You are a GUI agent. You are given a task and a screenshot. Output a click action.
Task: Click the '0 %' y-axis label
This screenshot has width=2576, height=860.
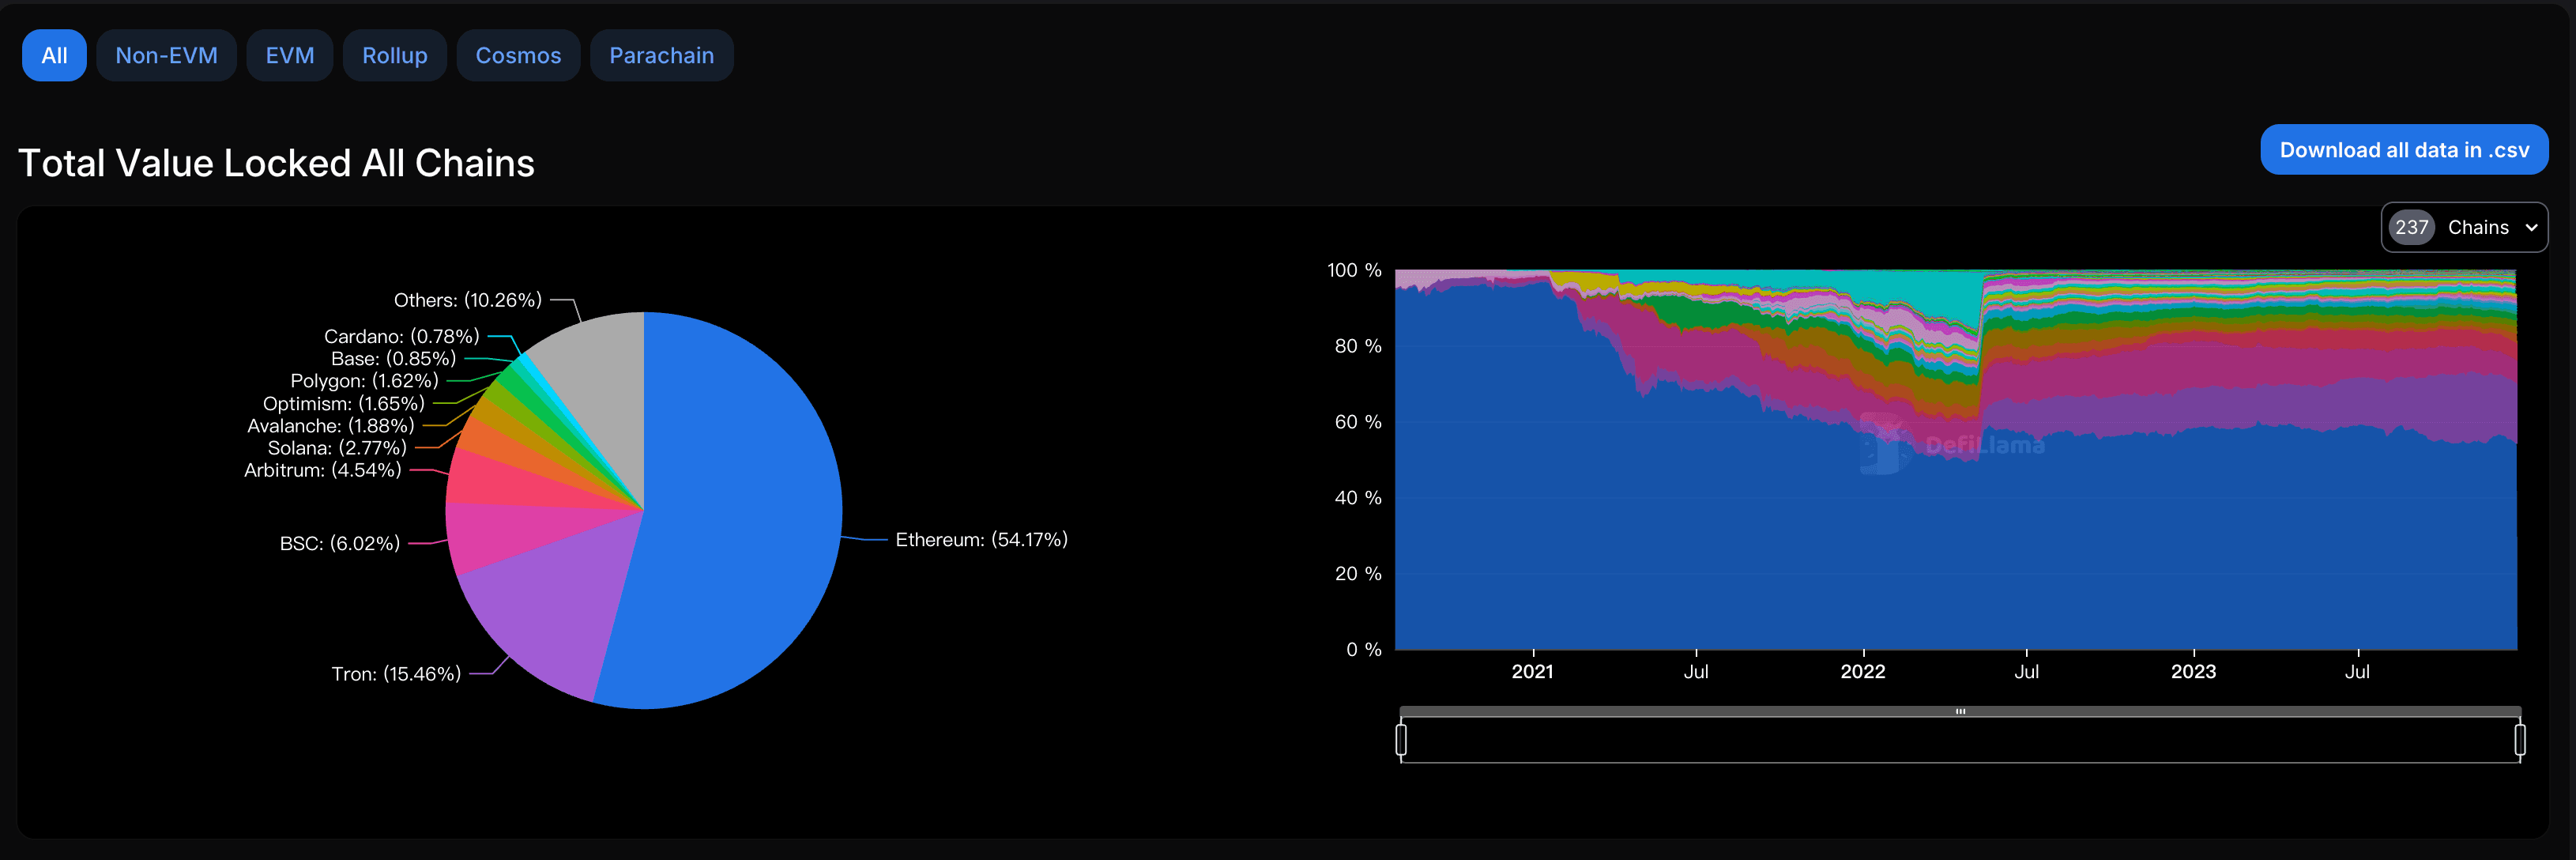[1364, 650]
